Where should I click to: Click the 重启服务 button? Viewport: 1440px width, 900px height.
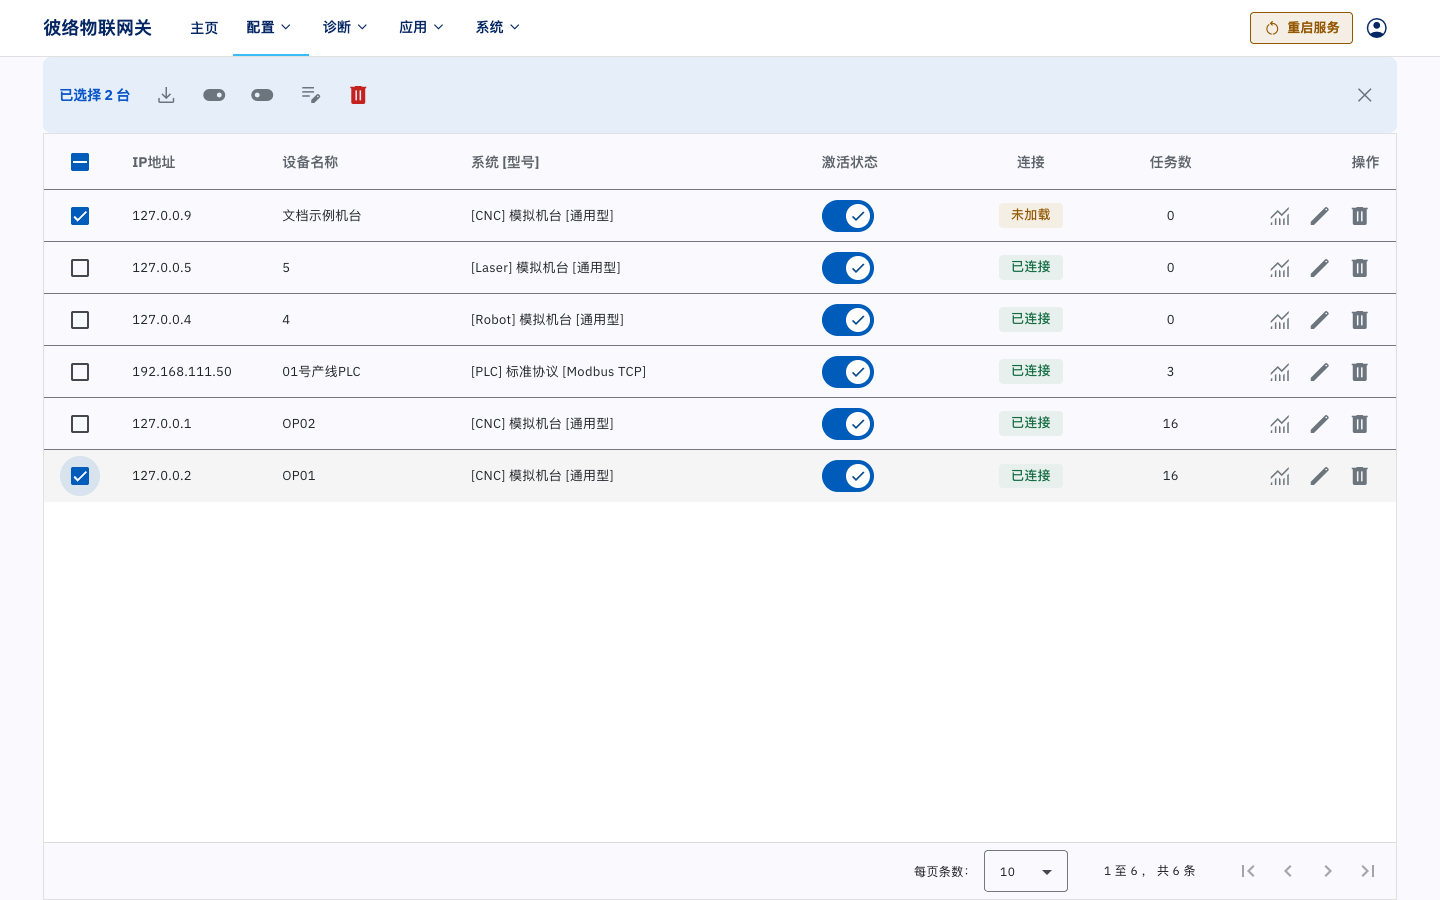pyautogui.click(x=1301, y=28)
